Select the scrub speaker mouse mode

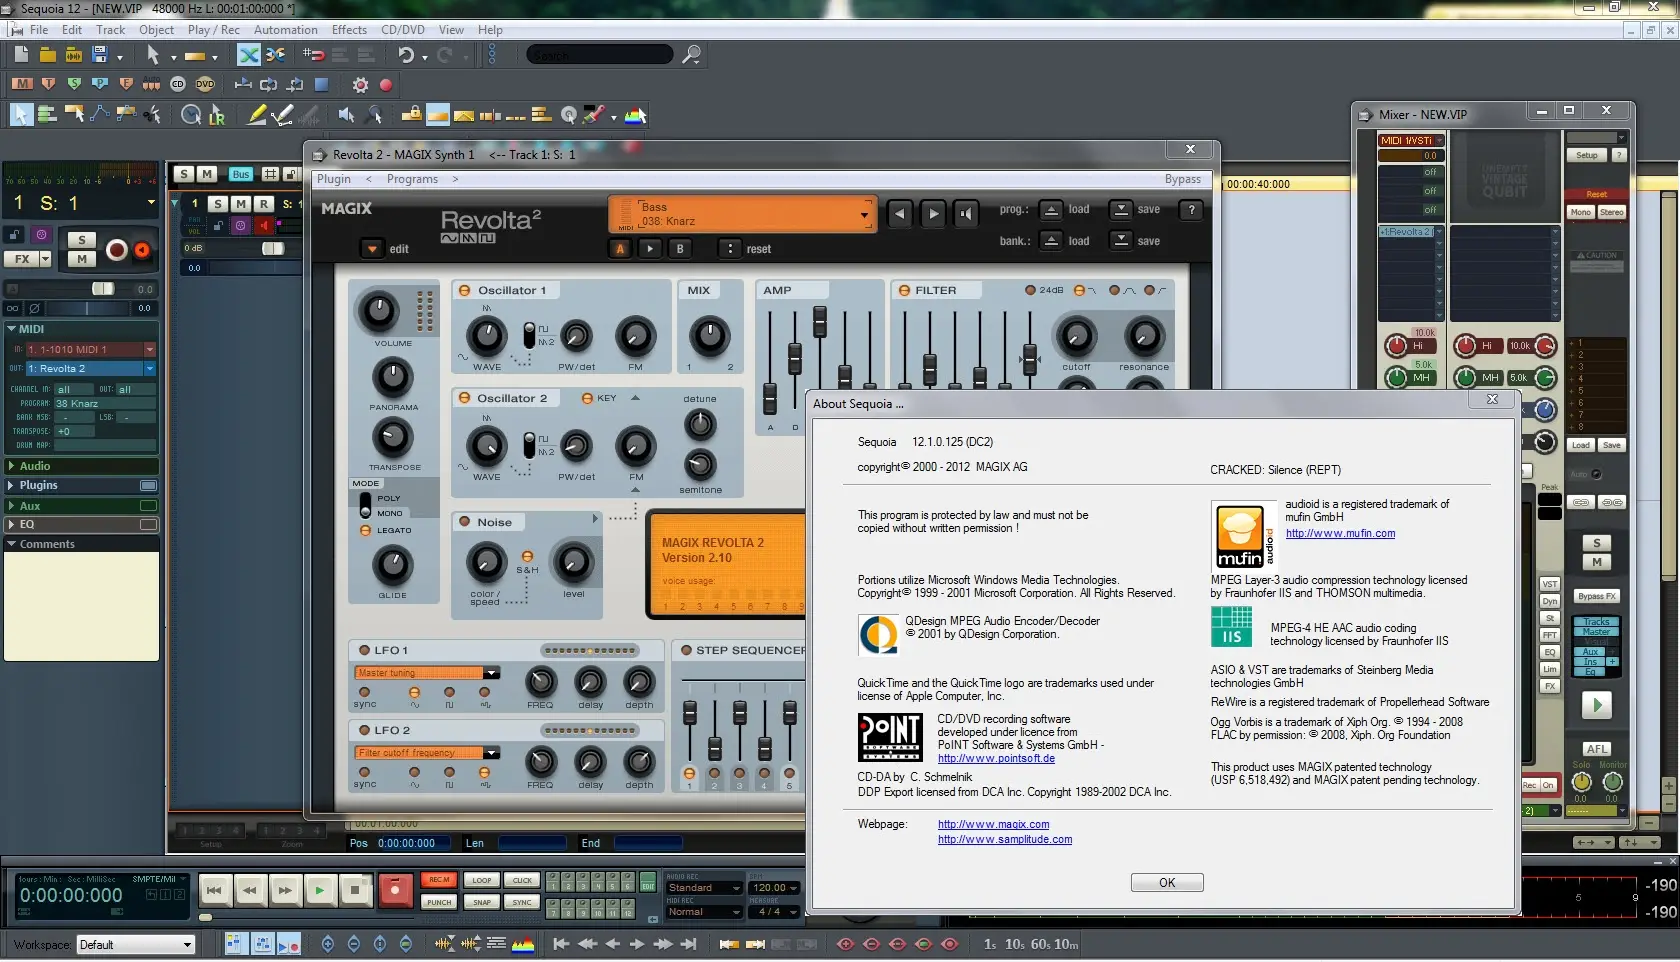tap(346, 115)
